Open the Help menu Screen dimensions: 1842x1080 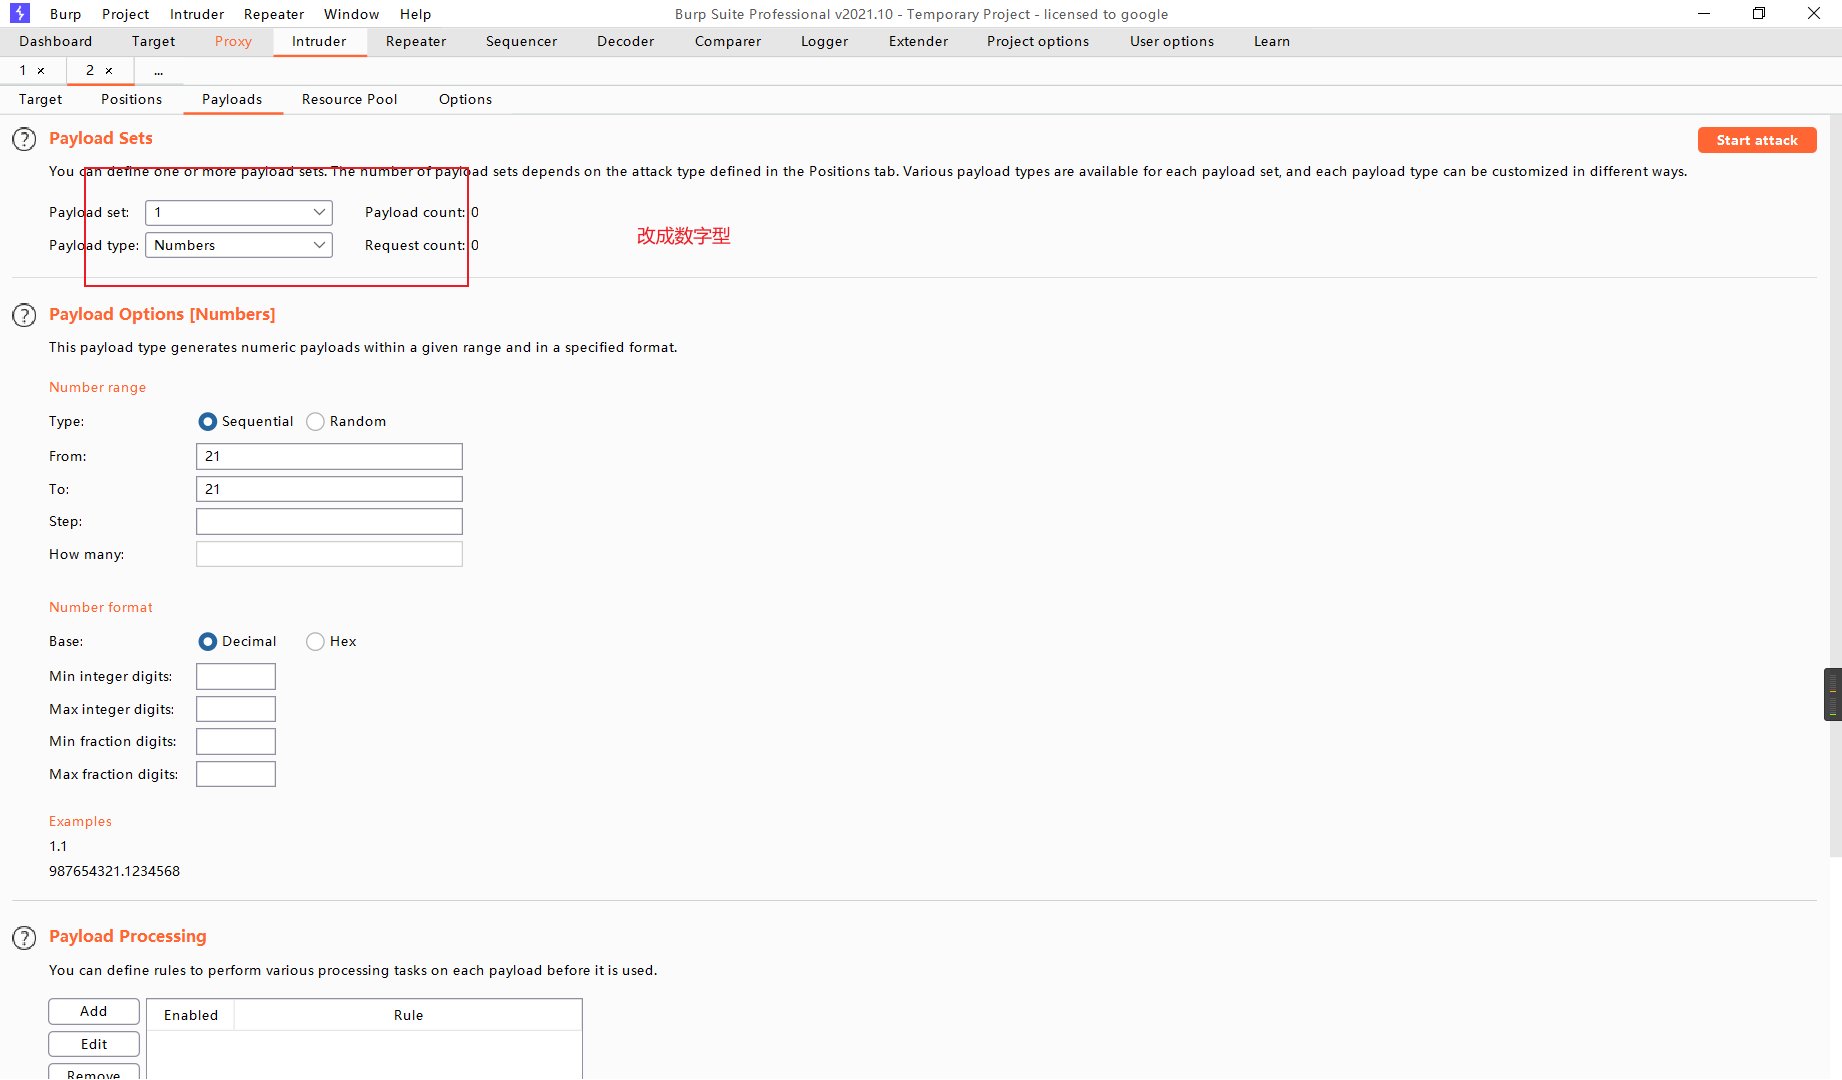click(415, 14)
